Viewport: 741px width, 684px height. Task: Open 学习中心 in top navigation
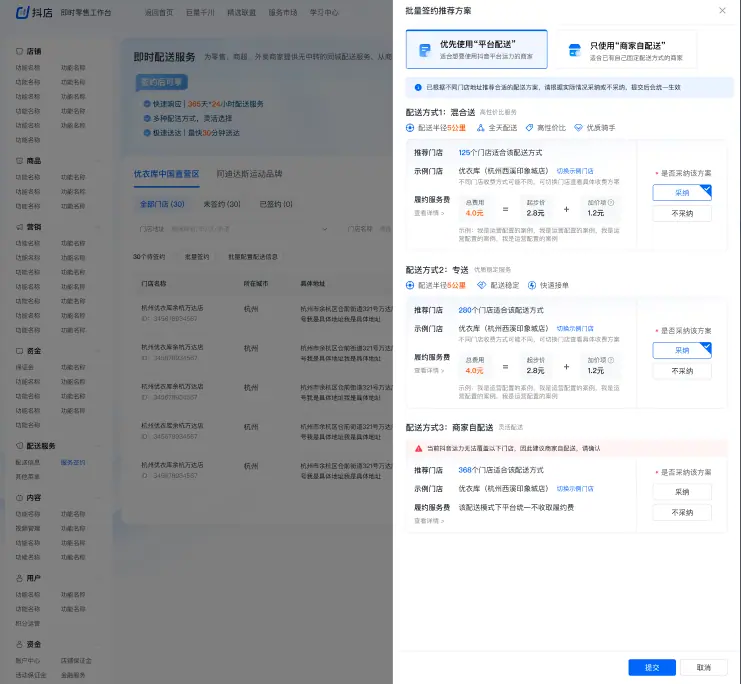coord(324,13)
